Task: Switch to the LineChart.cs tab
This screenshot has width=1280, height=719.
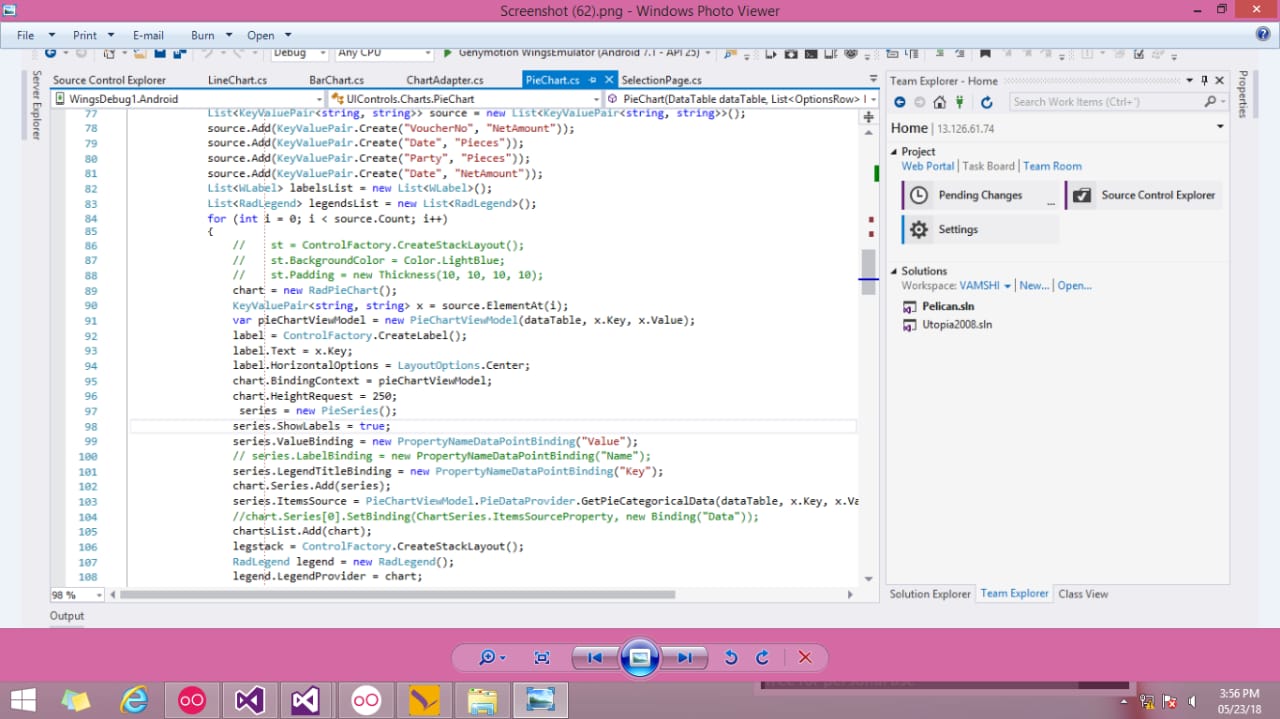Action: click(x=237, y=80)
